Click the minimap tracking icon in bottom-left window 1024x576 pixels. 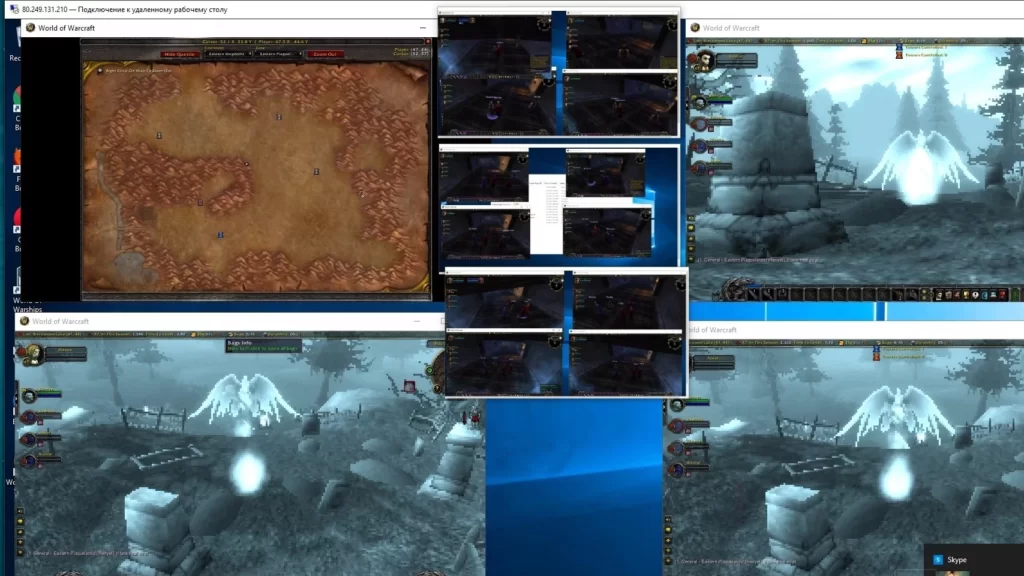click(430, 370)
